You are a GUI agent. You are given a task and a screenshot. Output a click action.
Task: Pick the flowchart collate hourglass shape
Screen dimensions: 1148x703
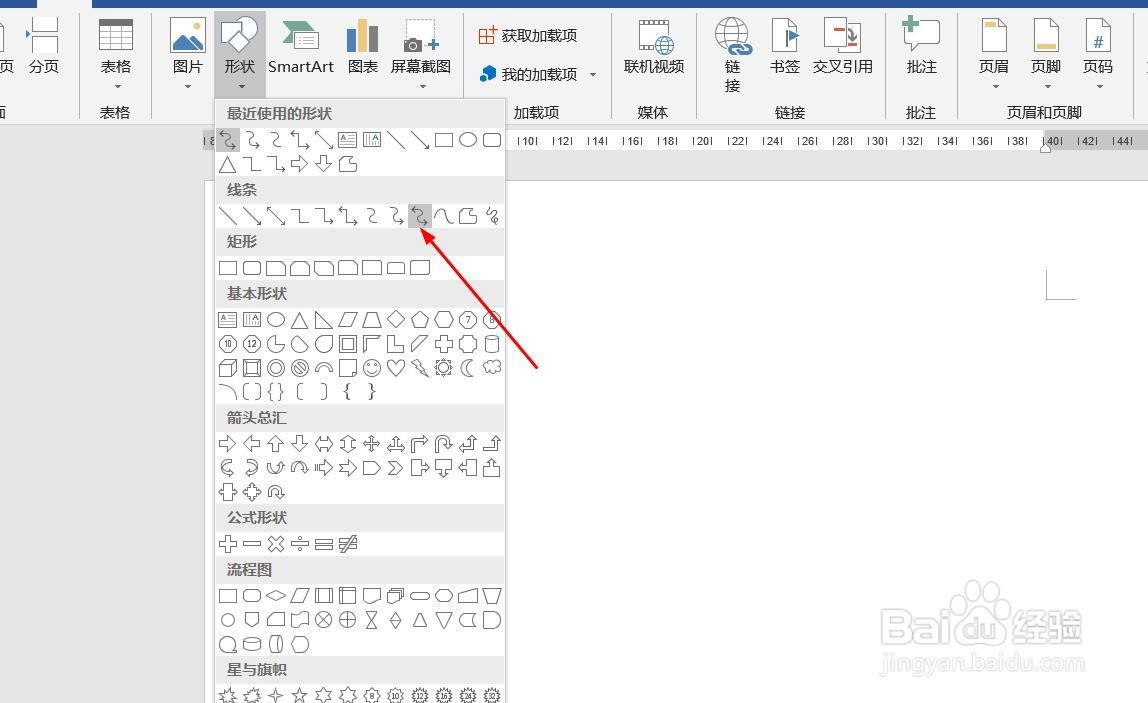pyautogui.click(x=372, y=620)
